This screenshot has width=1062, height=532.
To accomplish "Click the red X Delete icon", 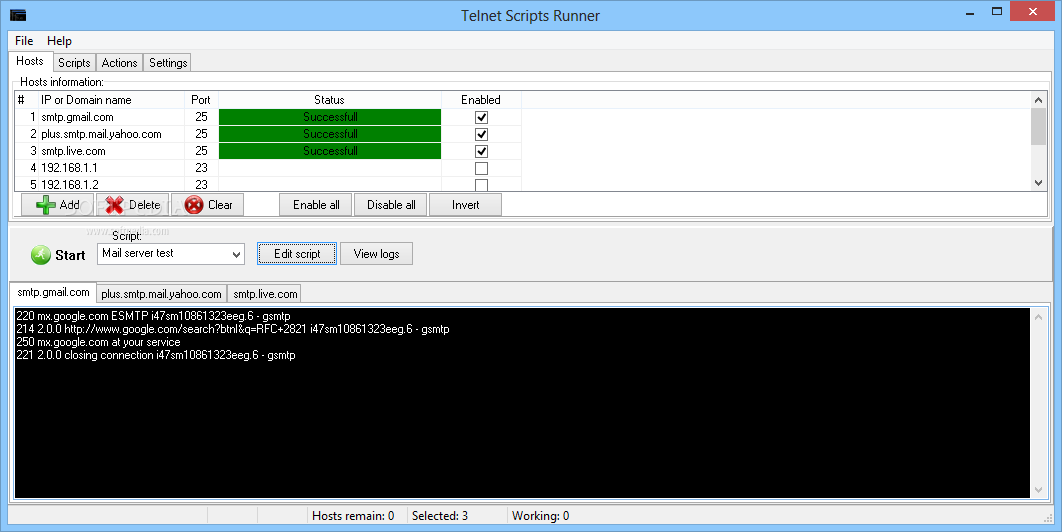I will coord(114,205).
